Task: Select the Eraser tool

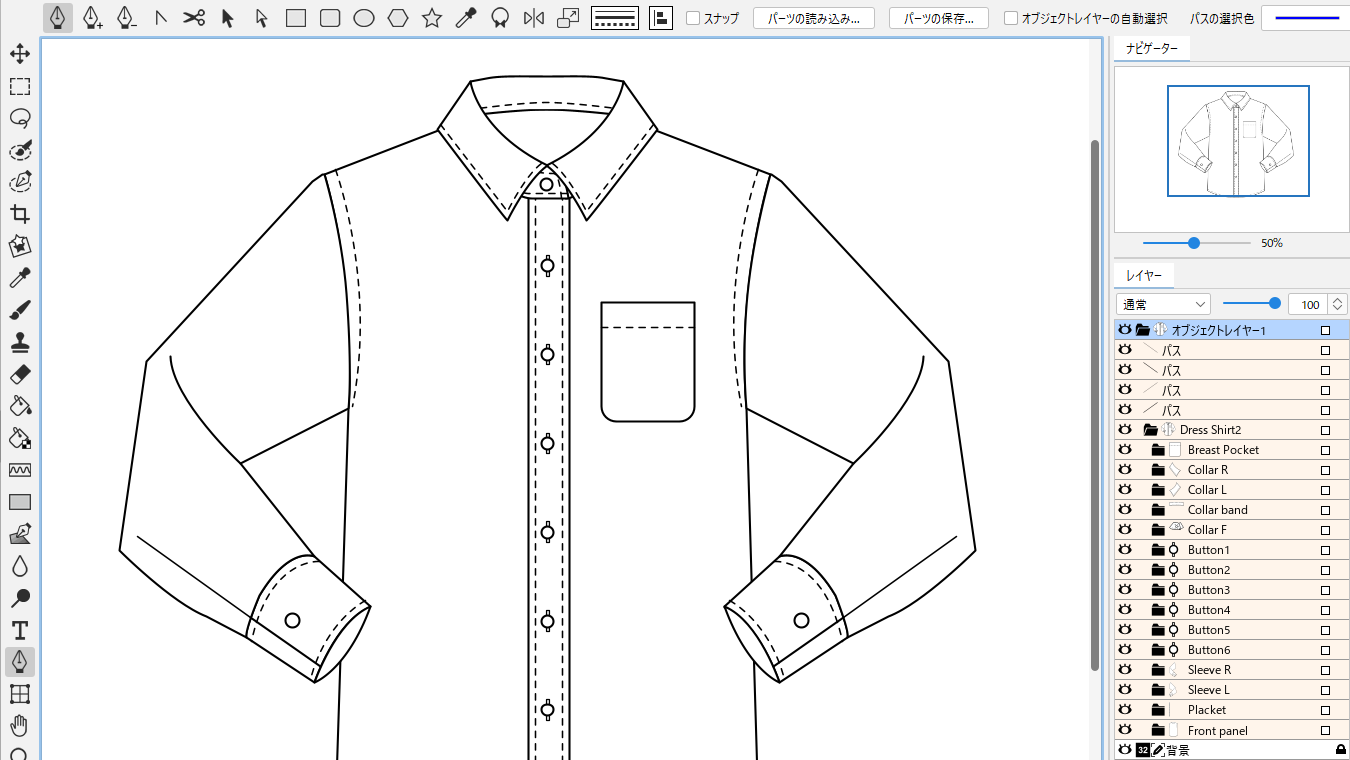Action: point(20,374)
